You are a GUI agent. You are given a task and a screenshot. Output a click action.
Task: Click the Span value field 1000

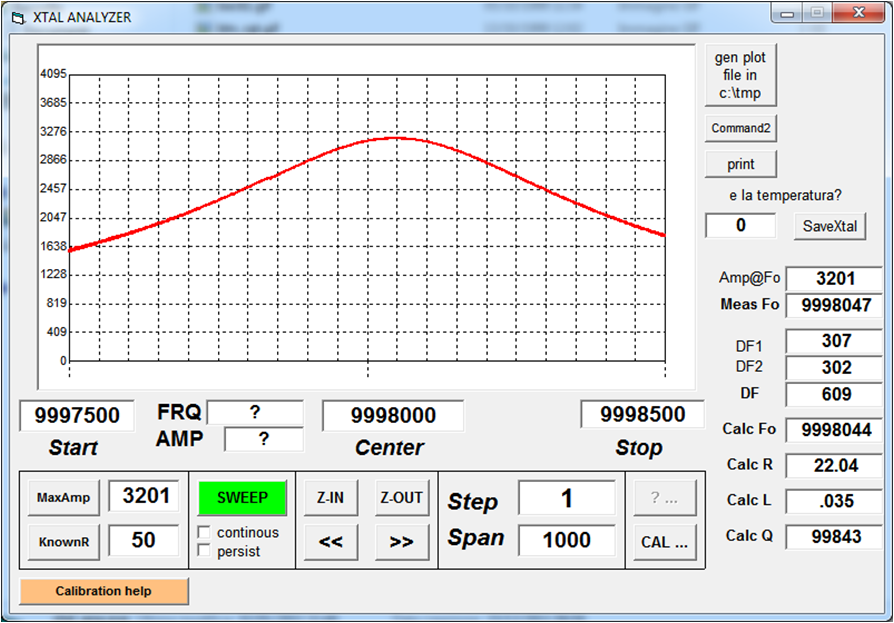[567, 540]
